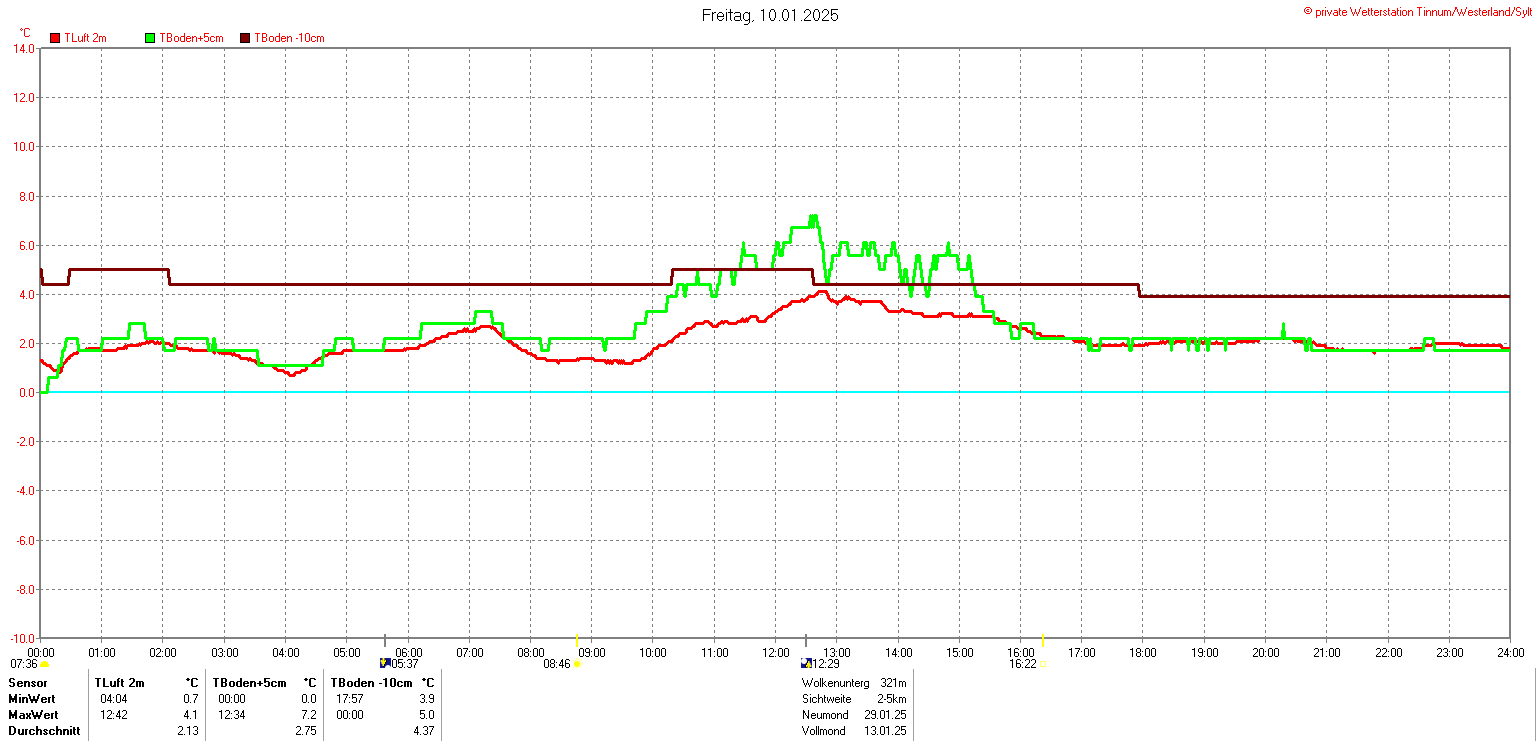
Task: Click the red TLuft 2m legend square
Action: [55, 38]
